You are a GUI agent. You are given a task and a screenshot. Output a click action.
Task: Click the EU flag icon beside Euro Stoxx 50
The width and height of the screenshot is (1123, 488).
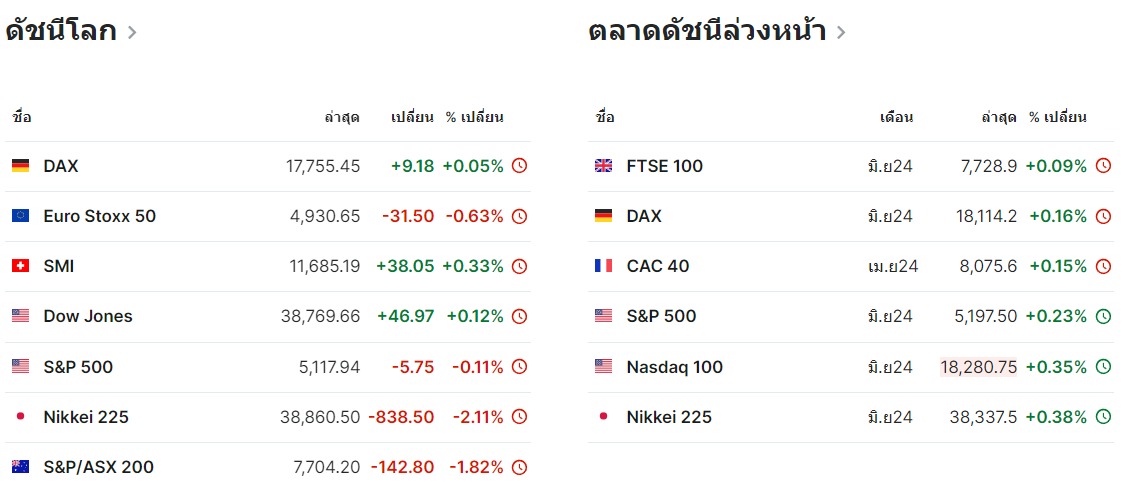click(x=20, y=216)
